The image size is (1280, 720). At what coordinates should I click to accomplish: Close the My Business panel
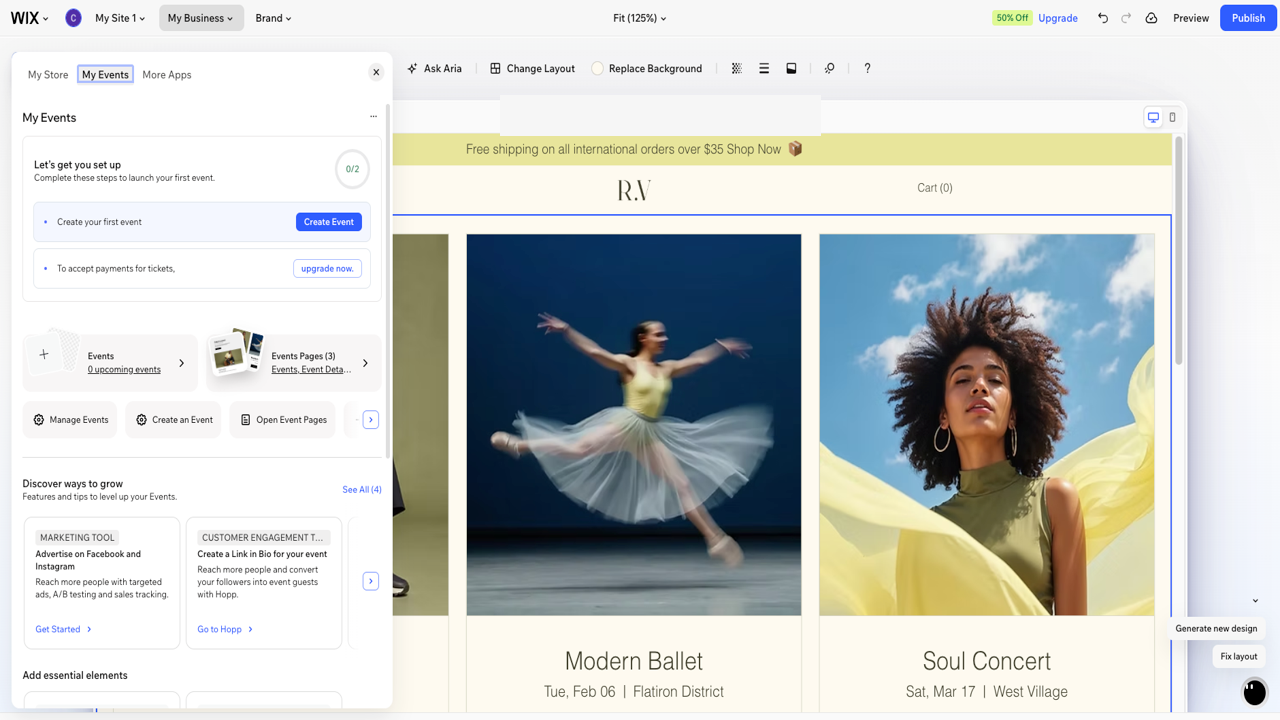pyautogui.click(x=376, y=72)
